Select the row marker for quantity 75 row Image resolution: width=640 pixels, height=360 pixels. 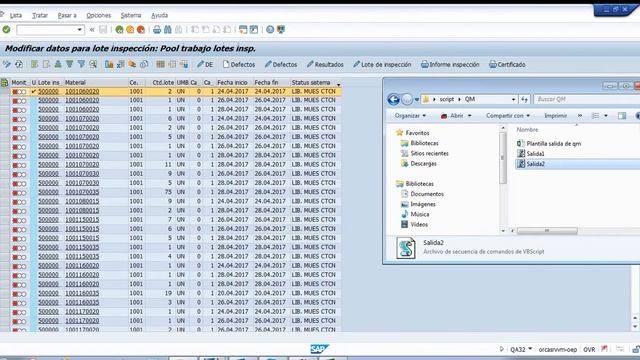tap(4, 192)
